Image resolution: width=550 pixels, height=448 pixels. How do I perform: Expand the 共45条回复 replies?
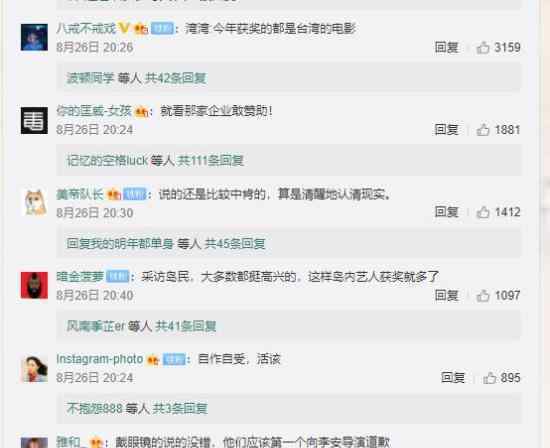pyautogui.click(x=235, y=243)
